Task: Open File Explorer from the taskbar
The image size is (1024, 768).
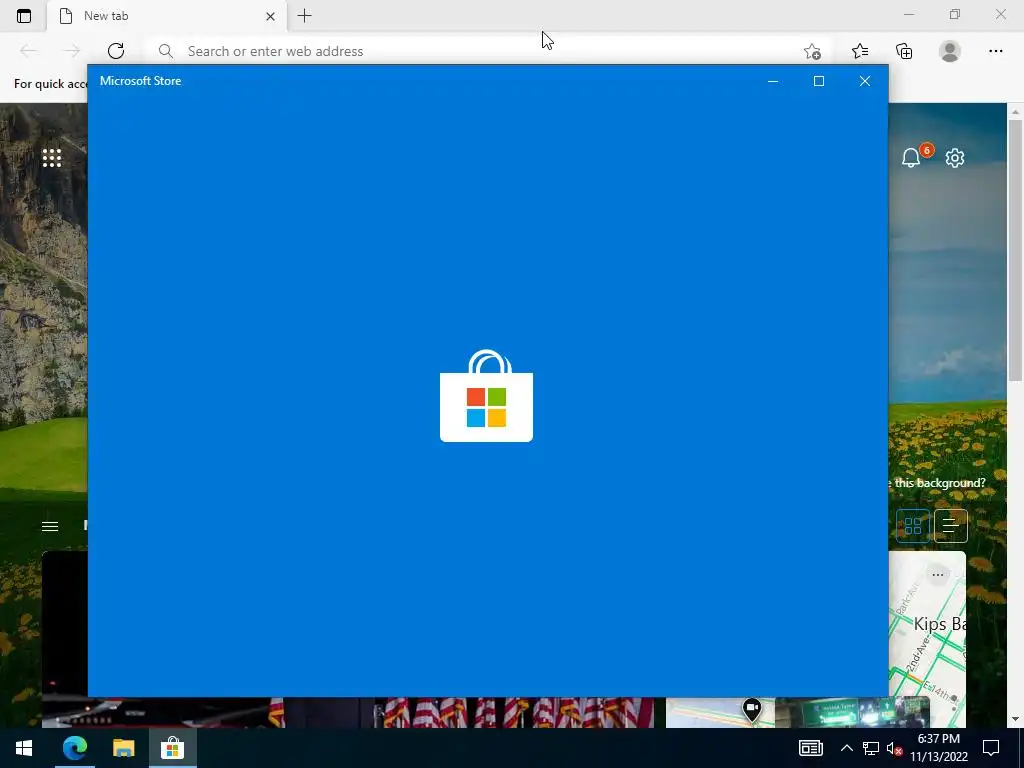Action: (x=123, y=748)
